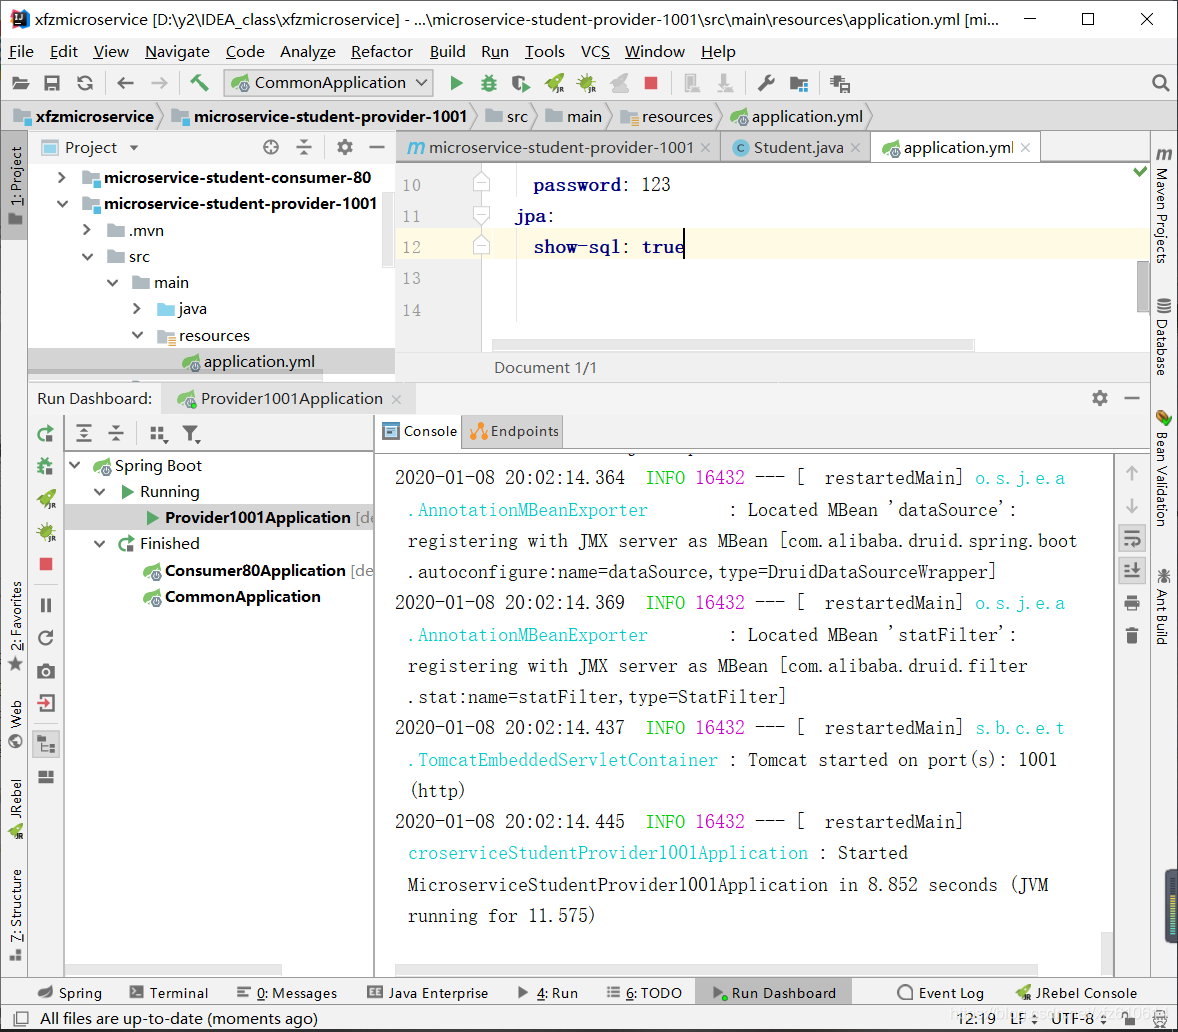Filter Run Dashboard with funnel icon
The height and width of the screenshot is (1032, 1178).
click(x=191, y=433)
